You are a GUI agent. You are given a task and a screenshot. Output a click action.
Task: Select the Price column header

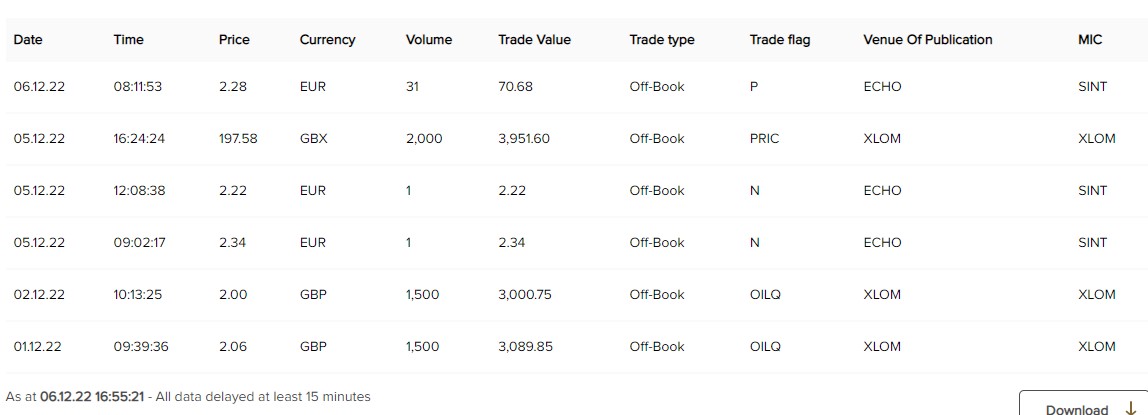point(234,40)
